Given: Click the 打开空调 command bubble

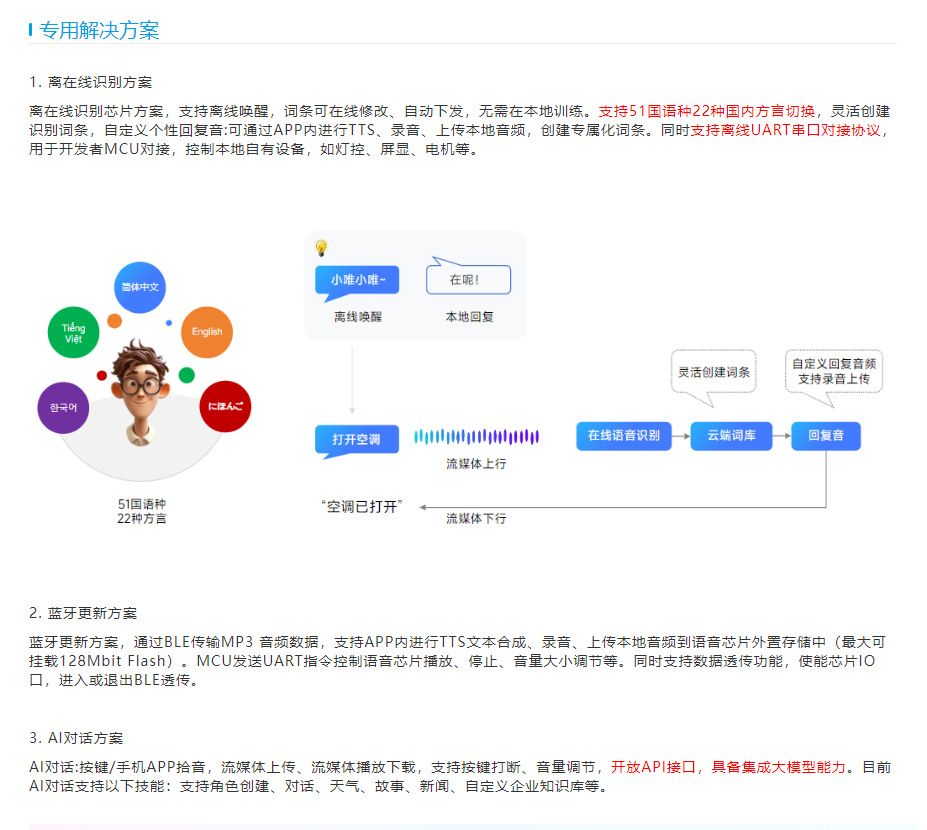Looking at the screenshot, I should click(356, 441).
